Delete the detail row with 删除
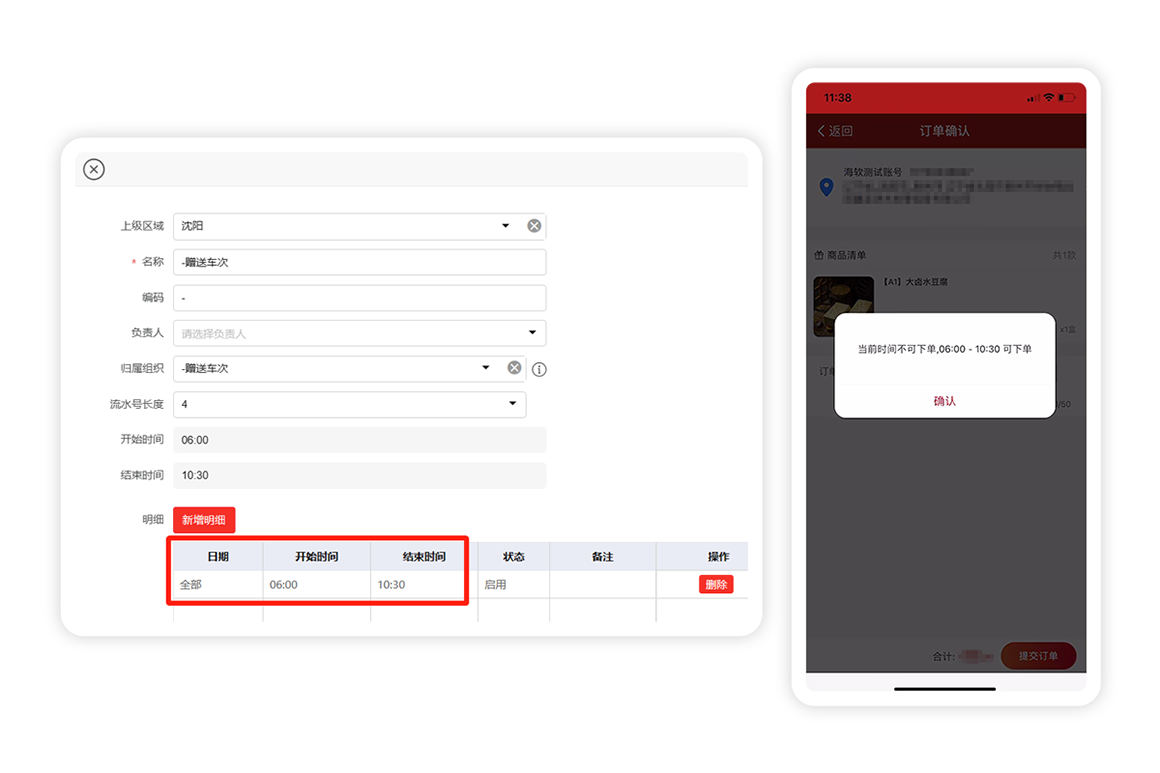 point(715,584)
